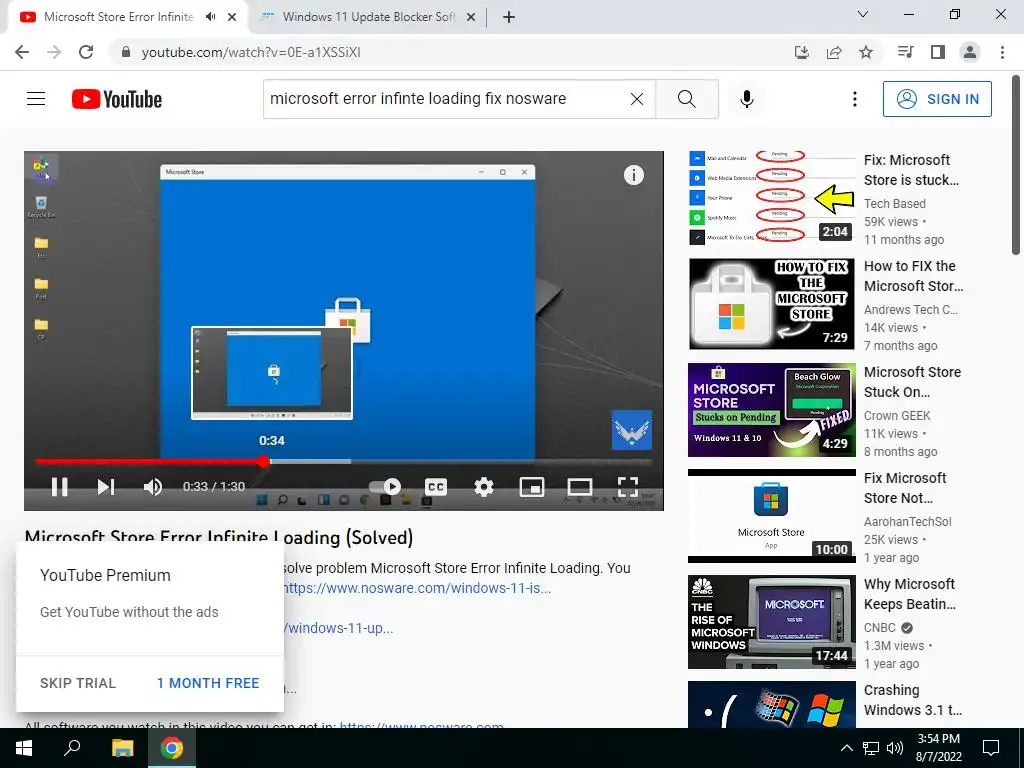The width and height of the screenshot is (1024, 768).
Task: Close the Windows 11 Update Blocker tab
Action: tap(470, 18)
